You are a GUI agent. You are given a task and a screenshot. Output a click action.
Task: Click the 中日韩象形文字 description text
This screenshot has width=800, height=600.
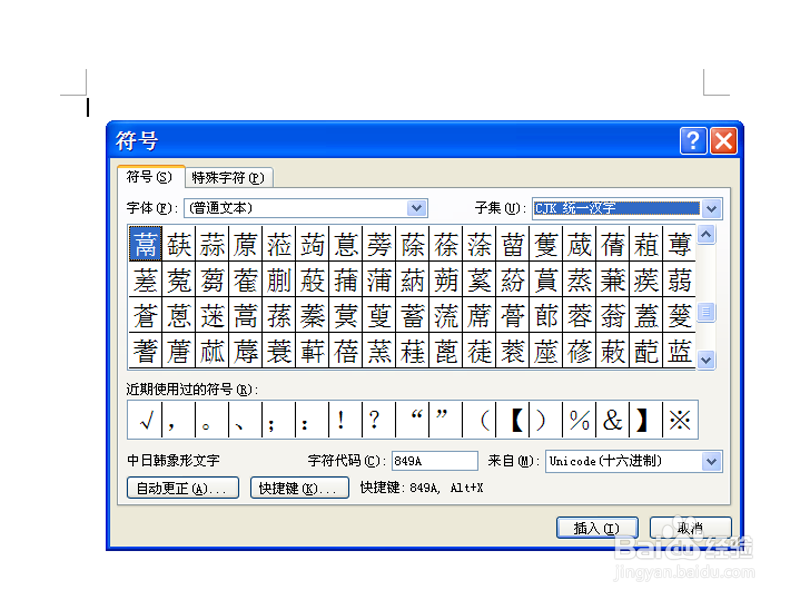(173, 460)
